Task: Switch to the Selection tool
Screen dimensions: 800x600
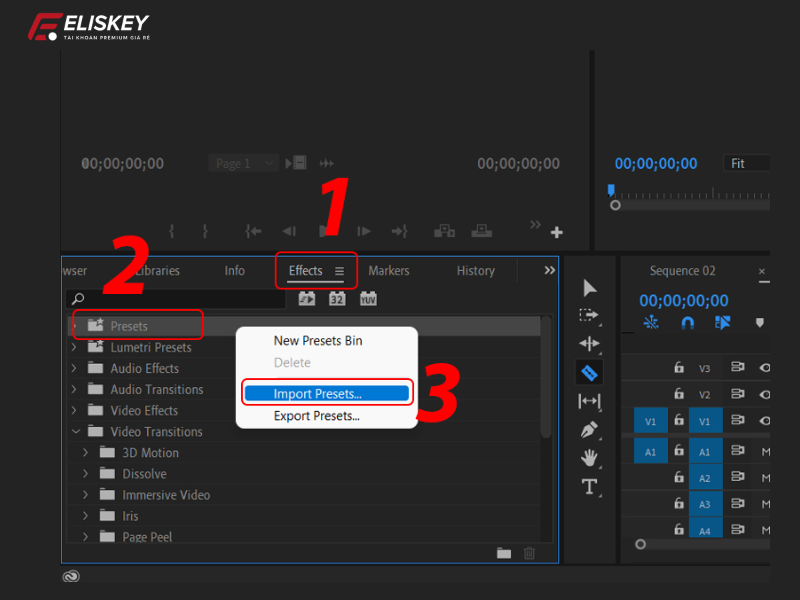Action: 589,289
